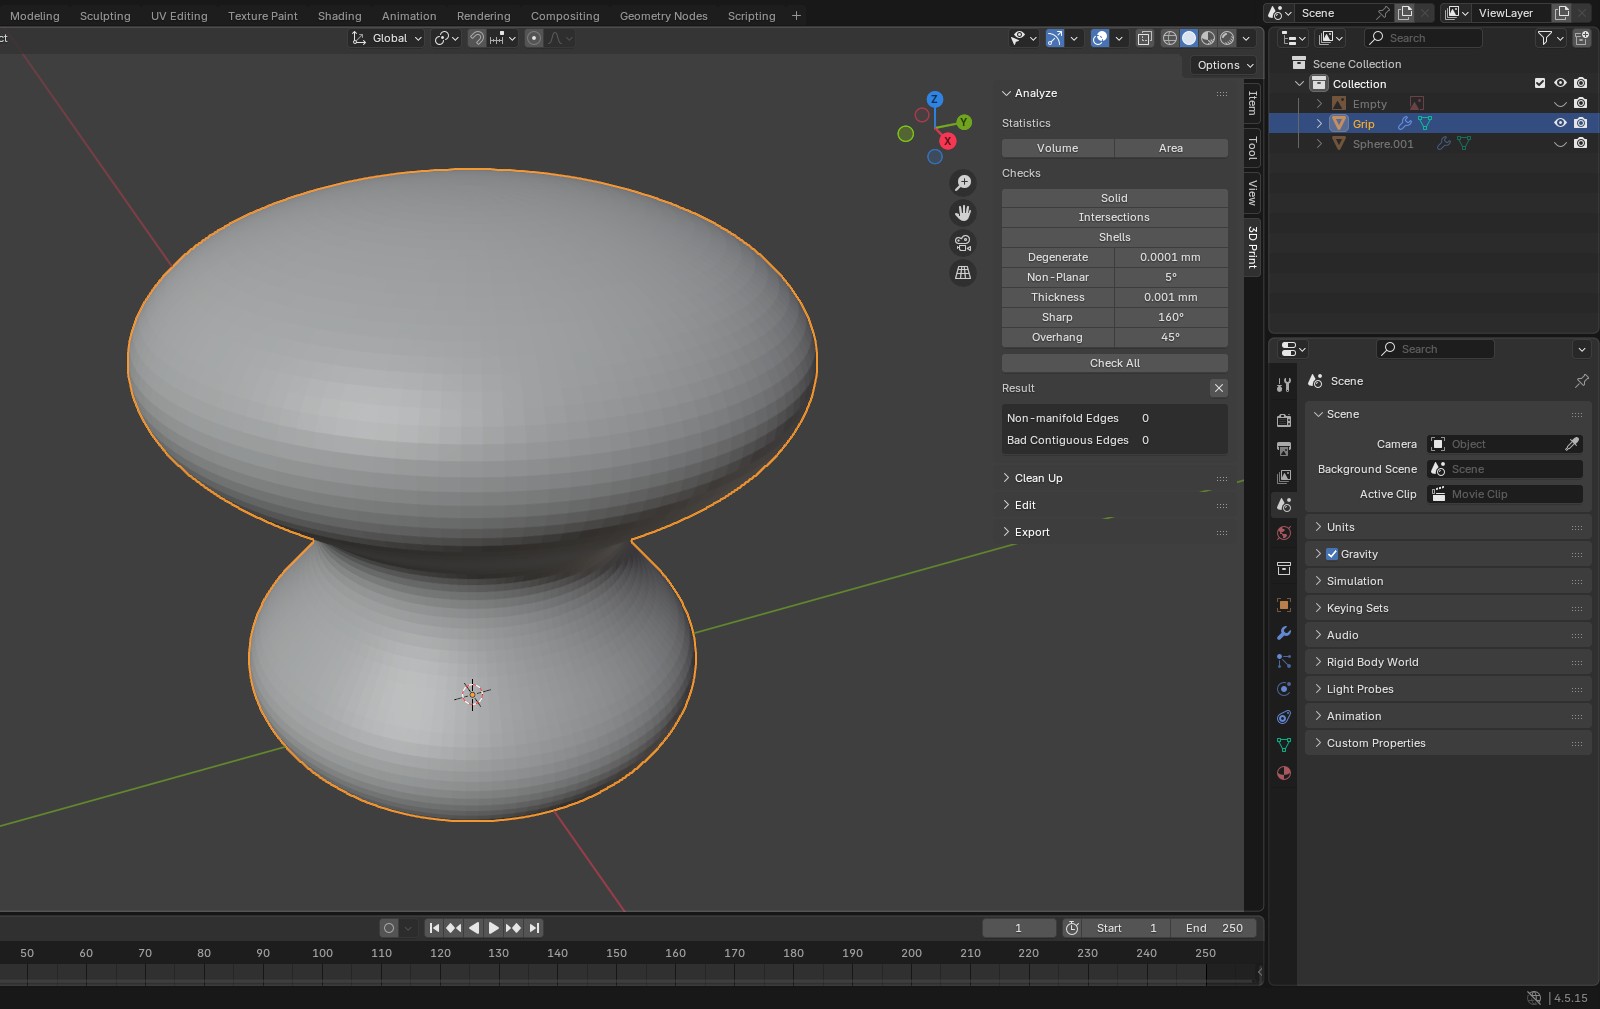Screen dimensions: 1600x1009
Task: Show the Sphere.001 object in viewport
Action: coord(1560,144)
